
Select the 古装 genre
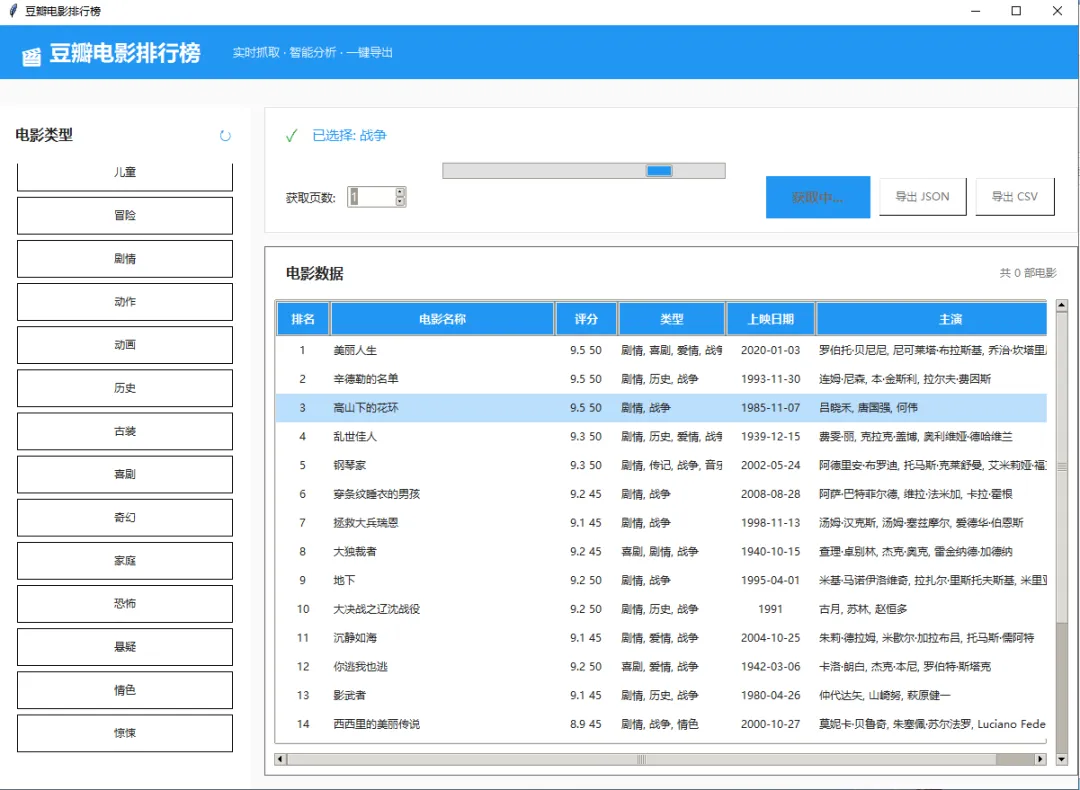(125, 431)
